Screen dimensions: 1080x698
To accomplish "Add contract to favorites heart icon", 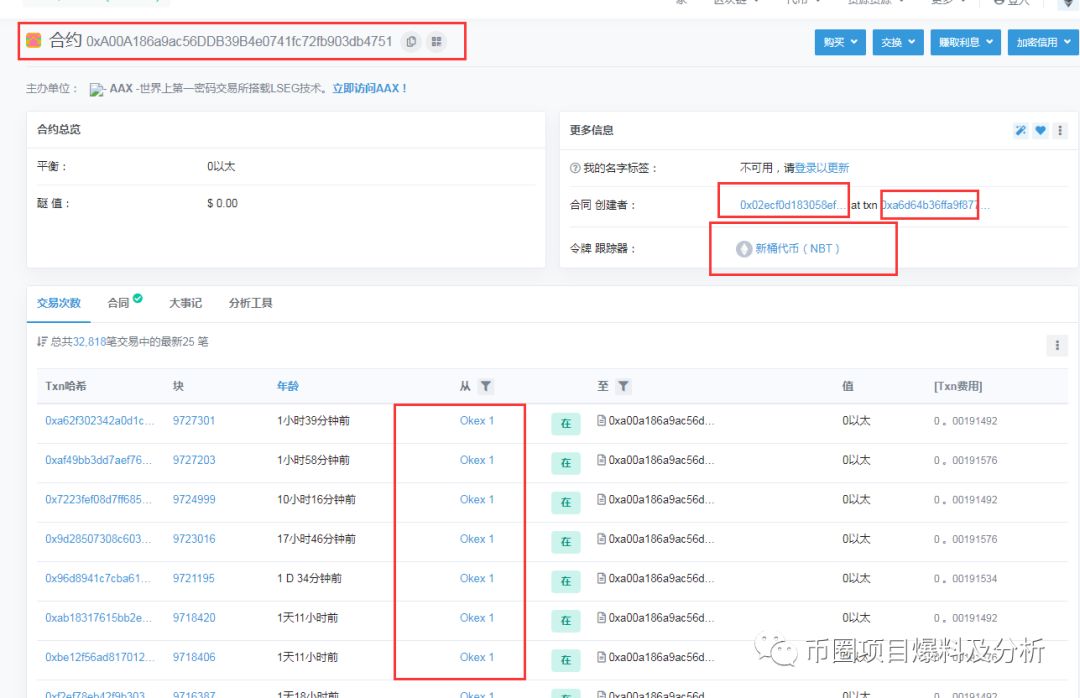I will coord(1040,130).
